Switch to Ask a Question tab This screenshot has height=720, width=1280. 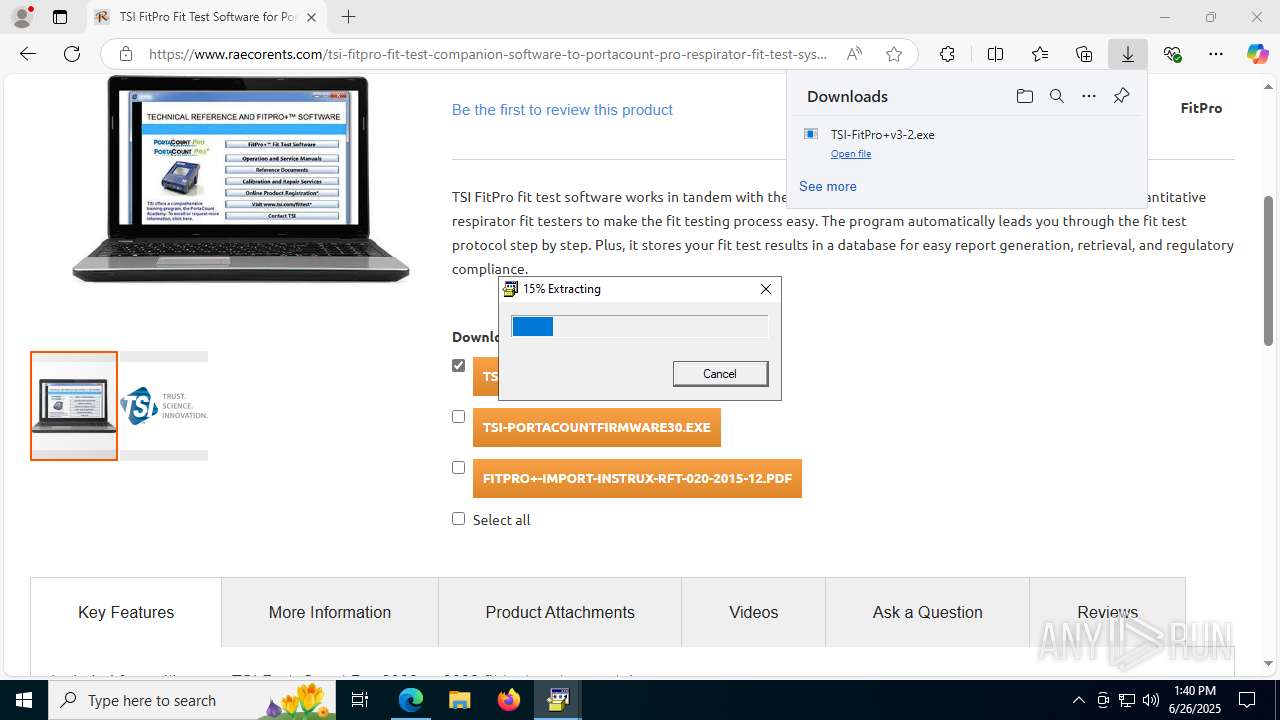point(928,612)
